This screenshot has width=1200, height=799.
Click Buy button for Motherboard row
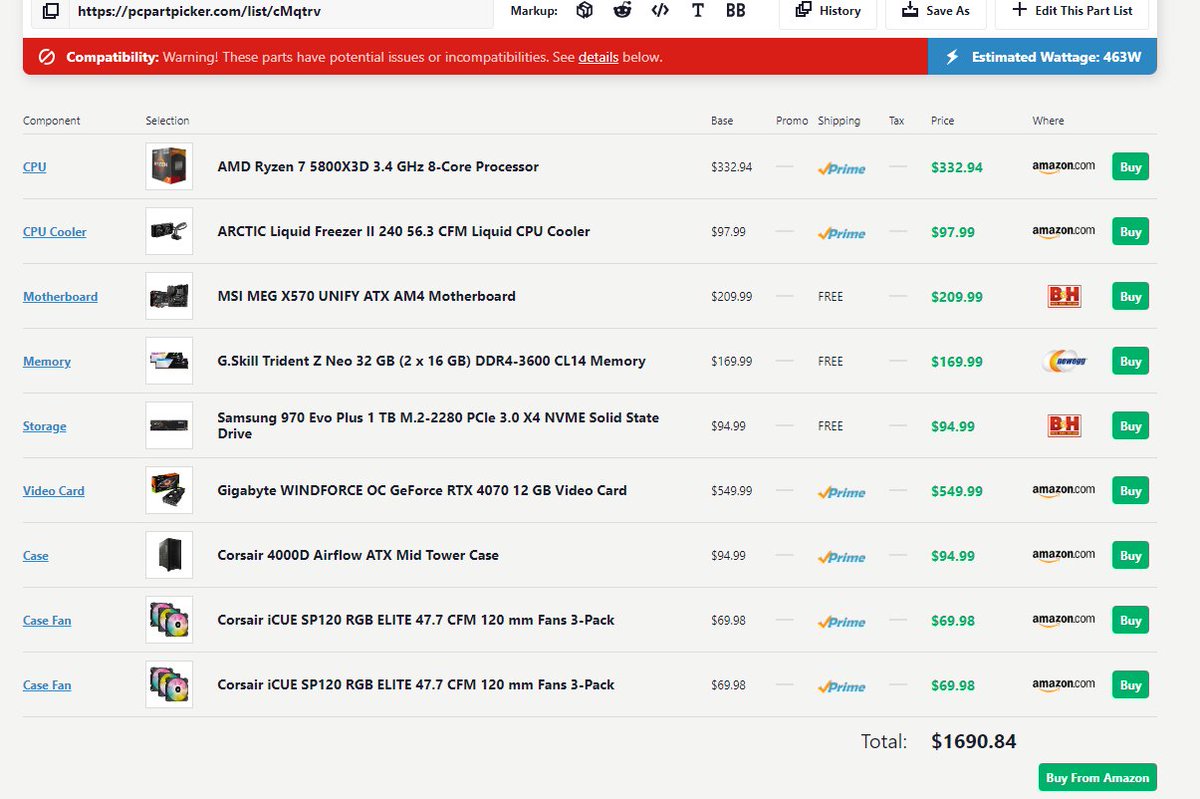[x=1130, y=296]
